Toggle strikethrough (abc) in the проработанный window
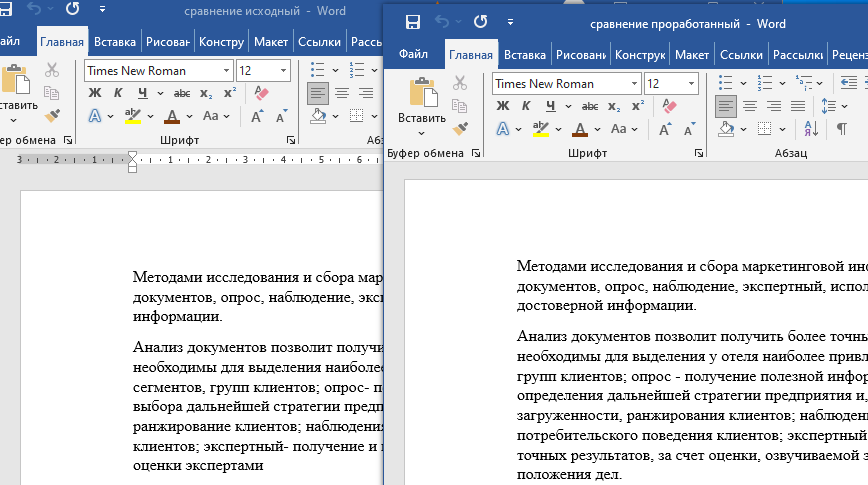This screenshot has height=485, width=868. click(x=590, y=106)
